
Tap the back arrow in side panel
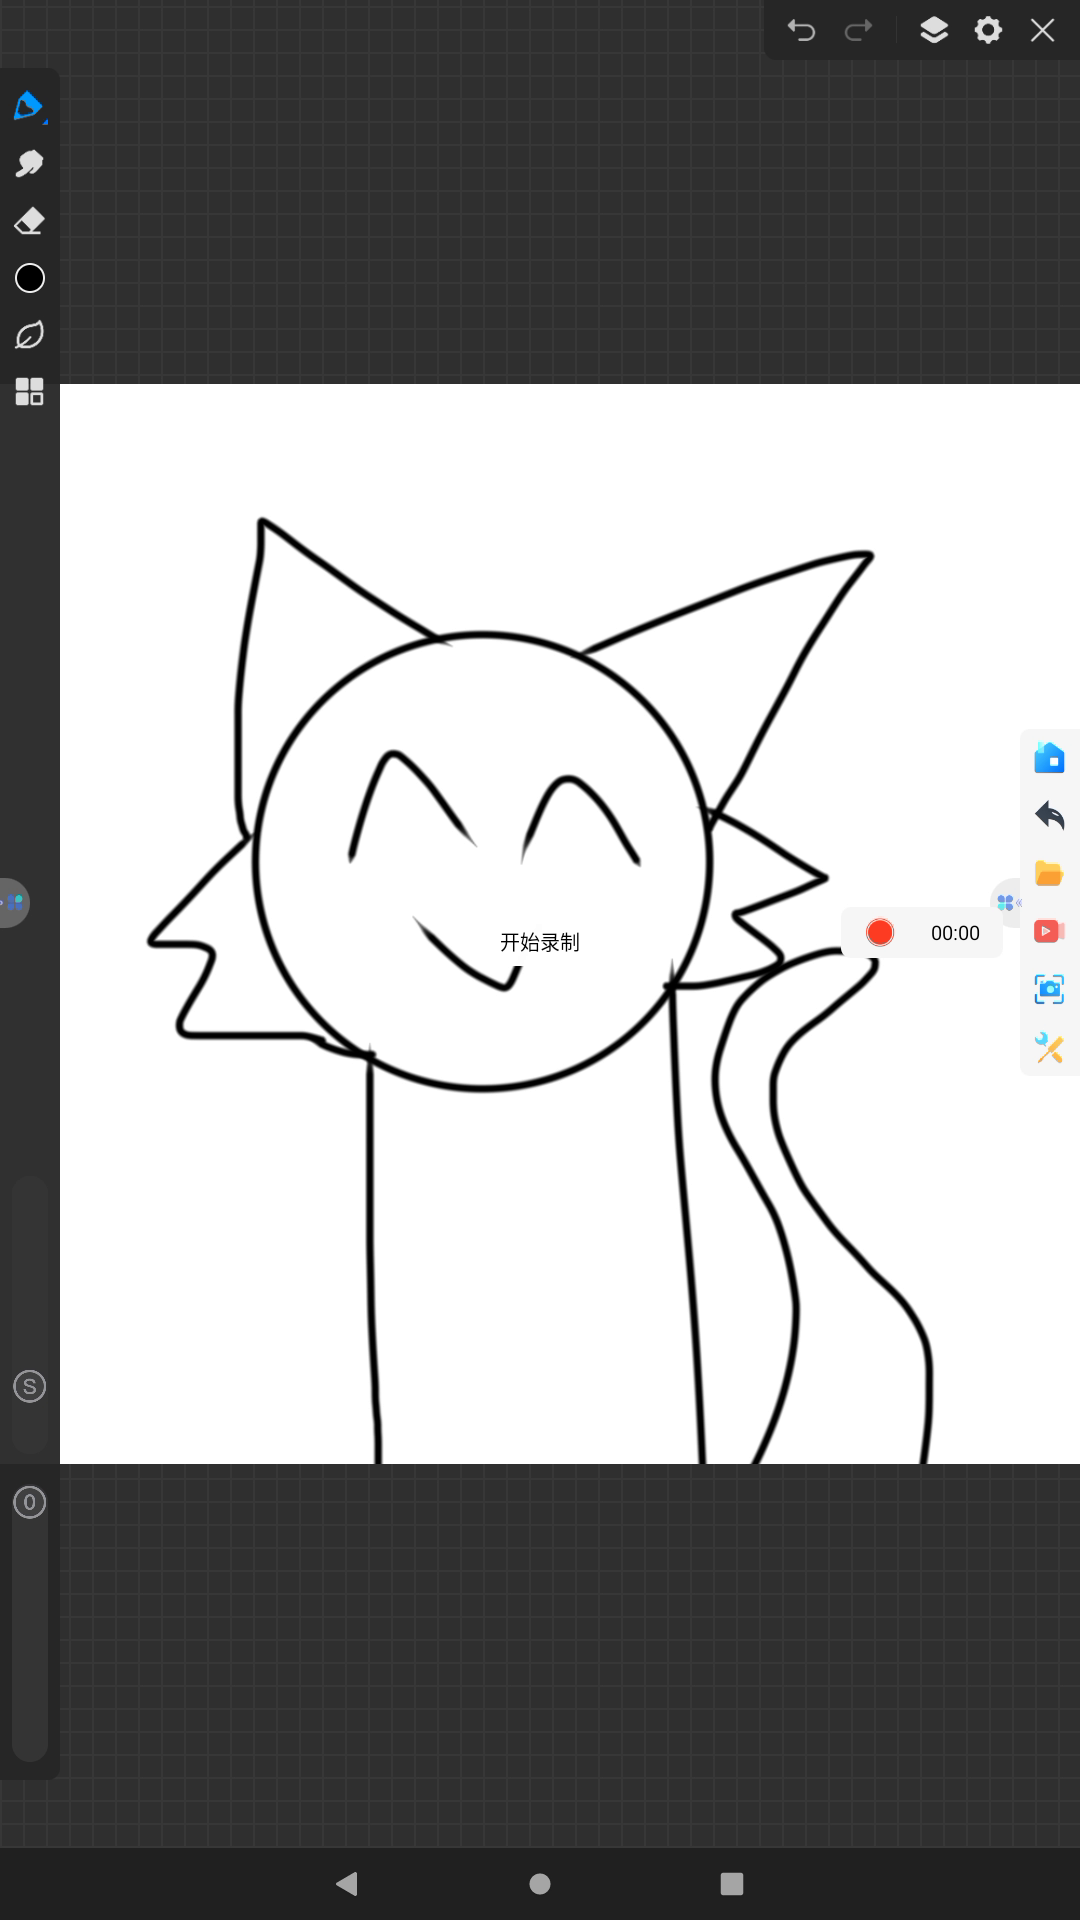click(1049, 816)
